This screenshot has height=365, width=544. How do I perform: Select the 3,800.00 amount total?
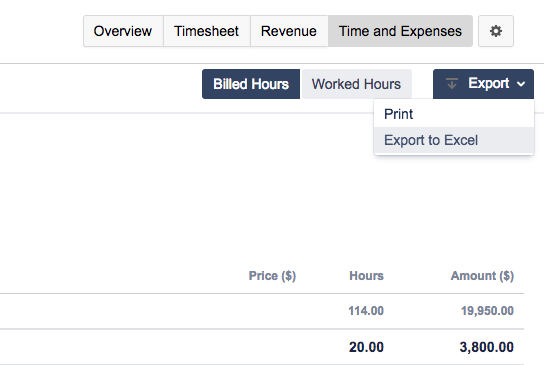tap(487, 347)
